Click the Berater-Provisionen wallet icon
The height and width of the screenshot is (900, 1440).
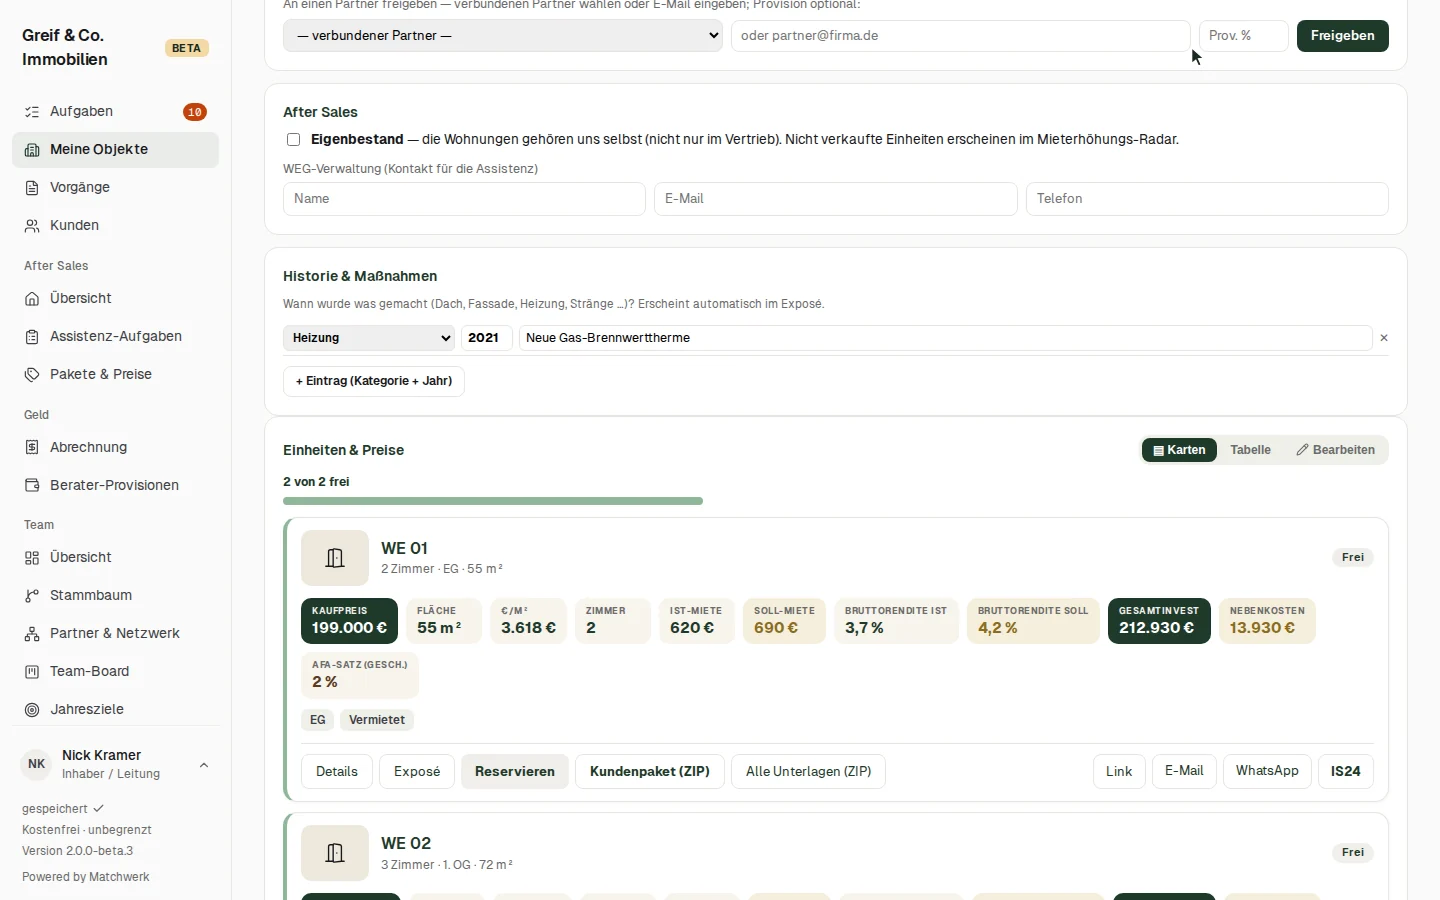(32, 486)
